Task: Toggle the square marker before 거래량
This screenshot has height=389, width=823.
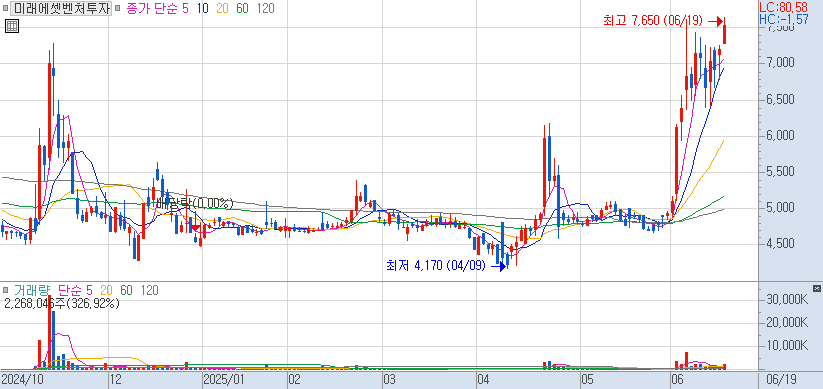Action: 5,290
